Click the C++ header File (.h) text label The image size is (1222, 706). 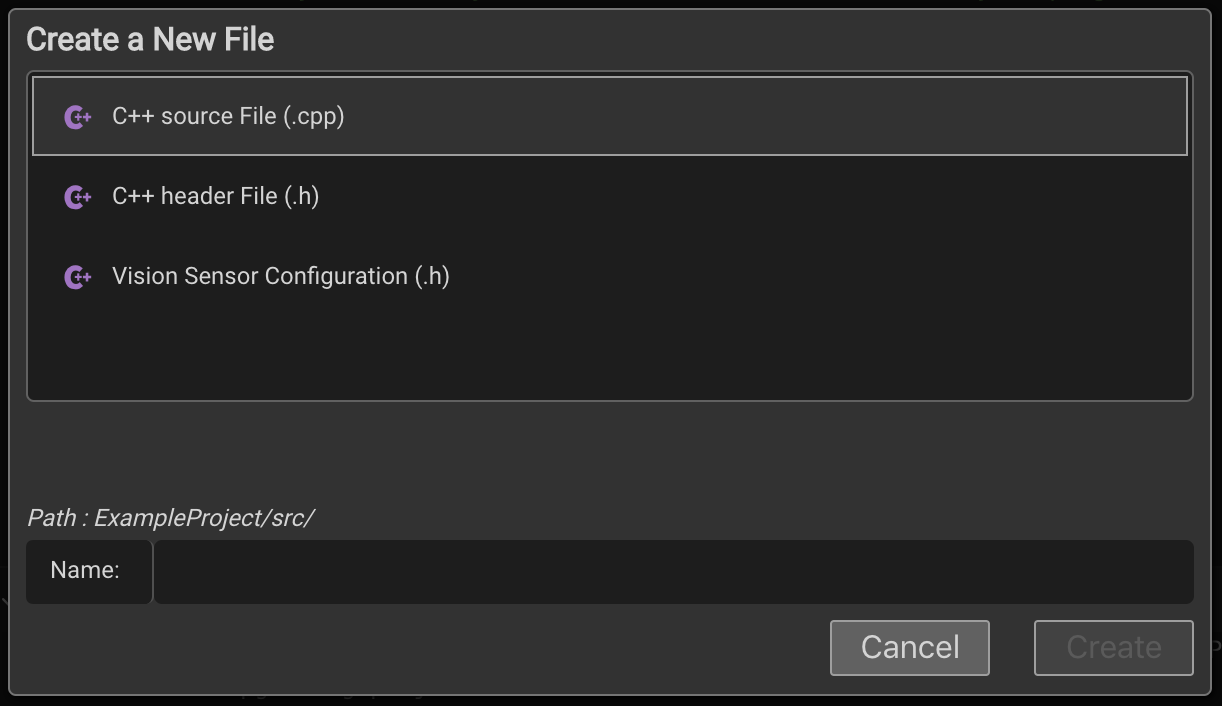point(216,196)
